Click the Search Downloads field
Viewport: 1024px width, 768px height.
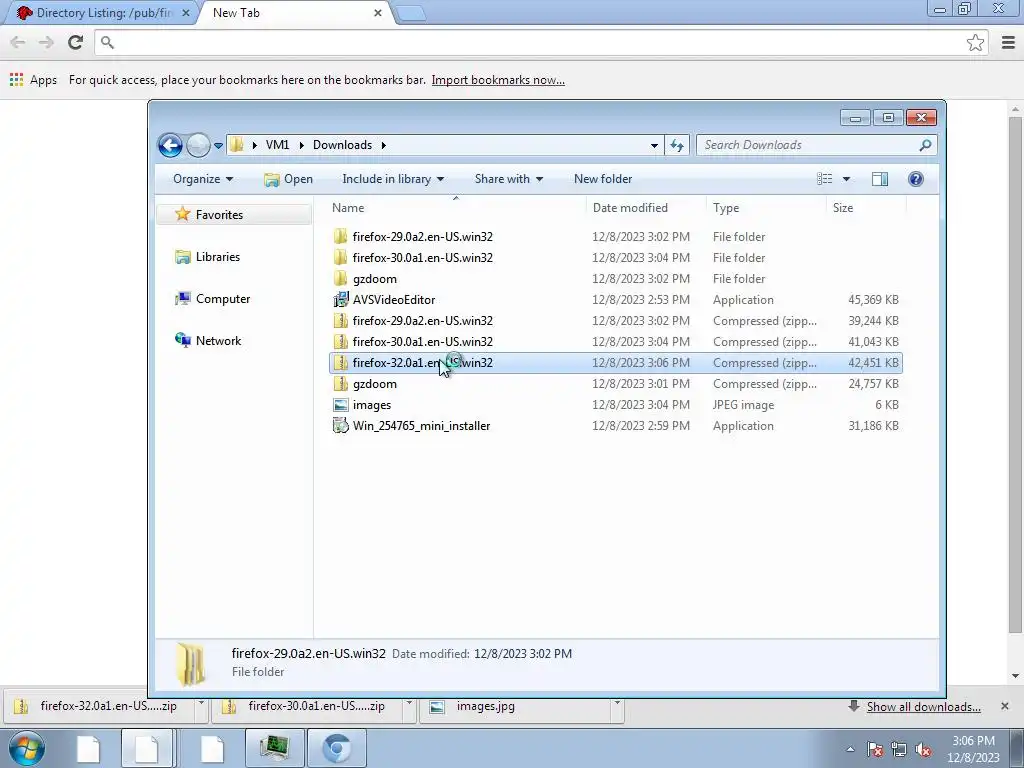(x=816, y=145)
